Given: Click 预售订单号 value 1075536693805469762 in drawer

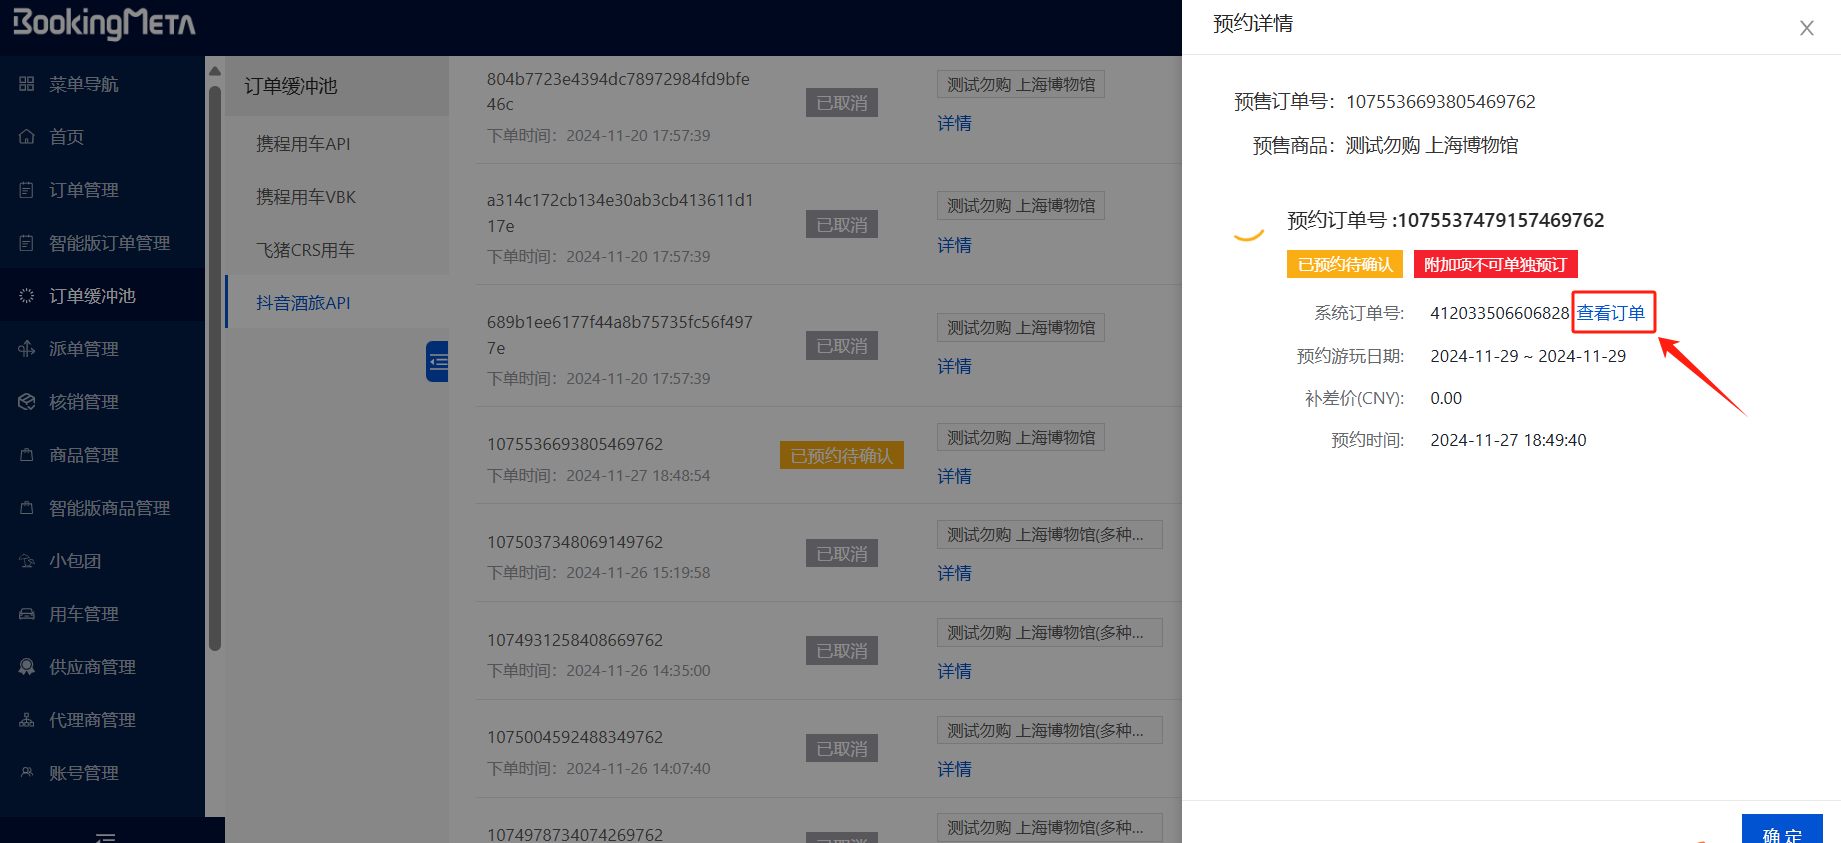Looking at the screenshot, I should click(1440, 102).
